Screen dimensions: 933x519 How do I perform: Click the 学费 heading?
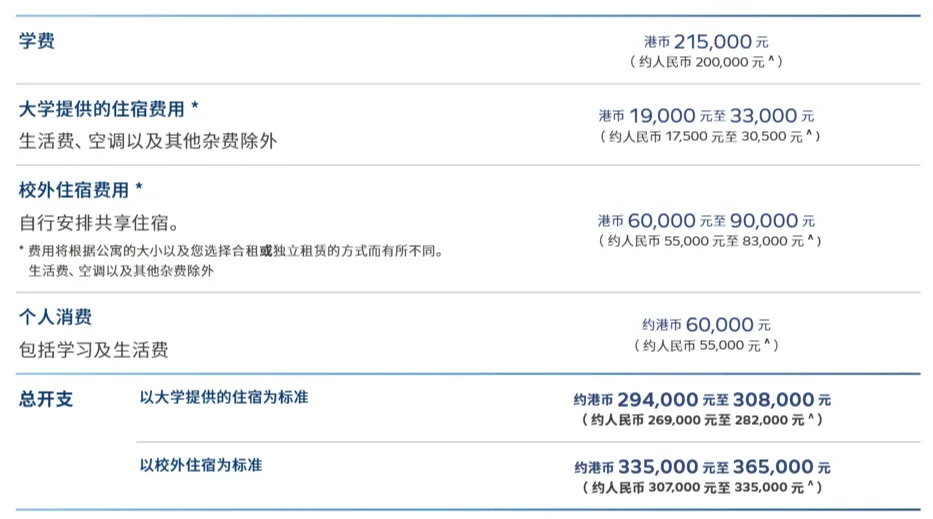[37, 42]
